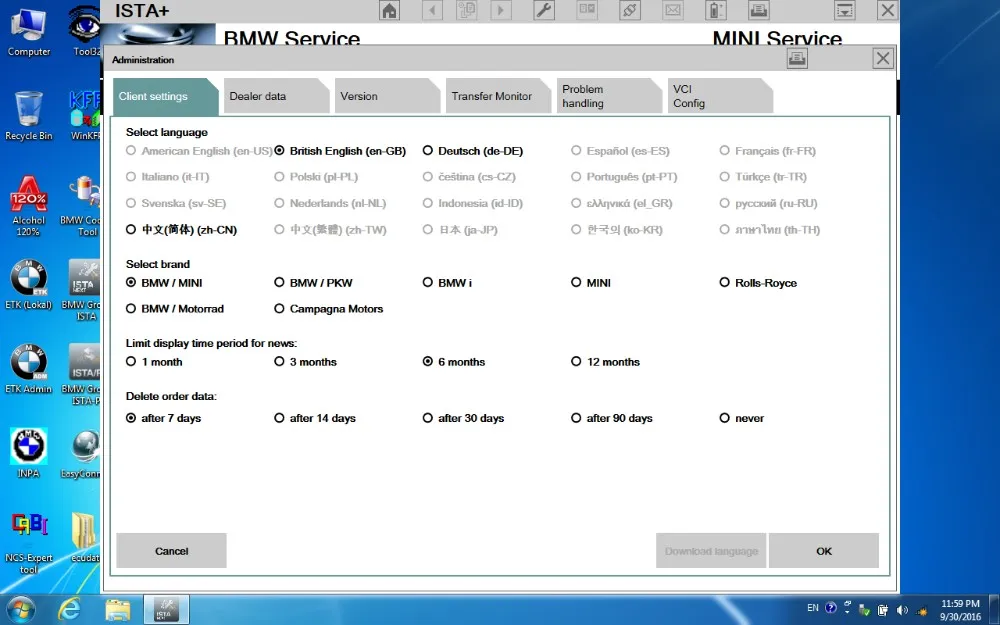
Task: Open the dropdown icon in ISTA+ title bar
Action: pos(844,10)
